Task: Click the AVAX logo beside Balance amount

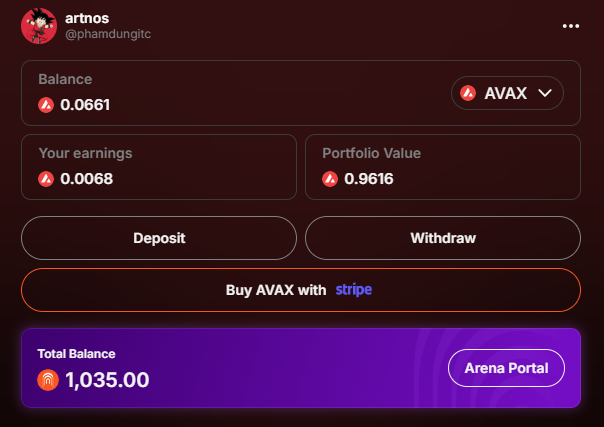Action: (46, 105)
